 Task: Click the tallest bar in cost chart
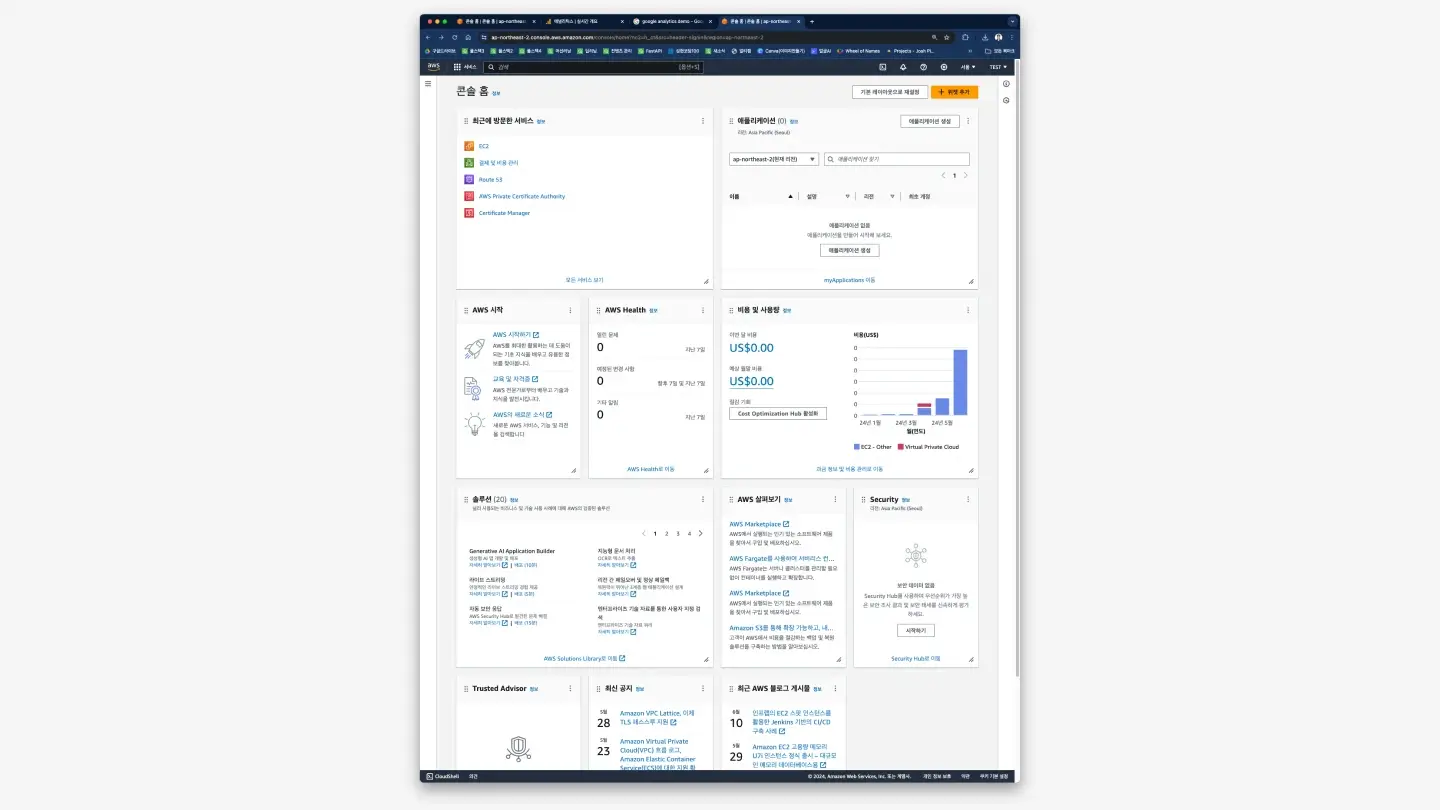[x=960, y=382]
